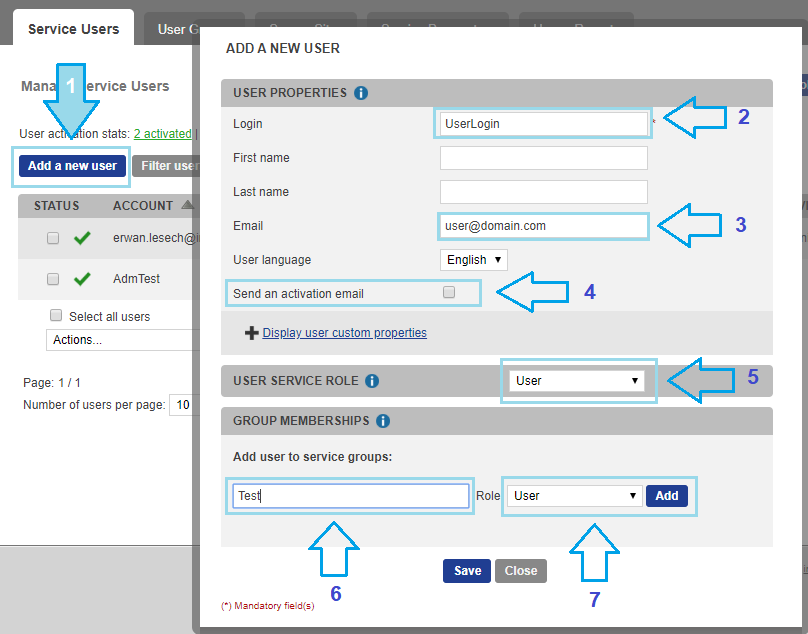Enable the Send an activation email checkbox
Image resolution: width=808 pixels, height=634 pixels.
coord(449,293)
